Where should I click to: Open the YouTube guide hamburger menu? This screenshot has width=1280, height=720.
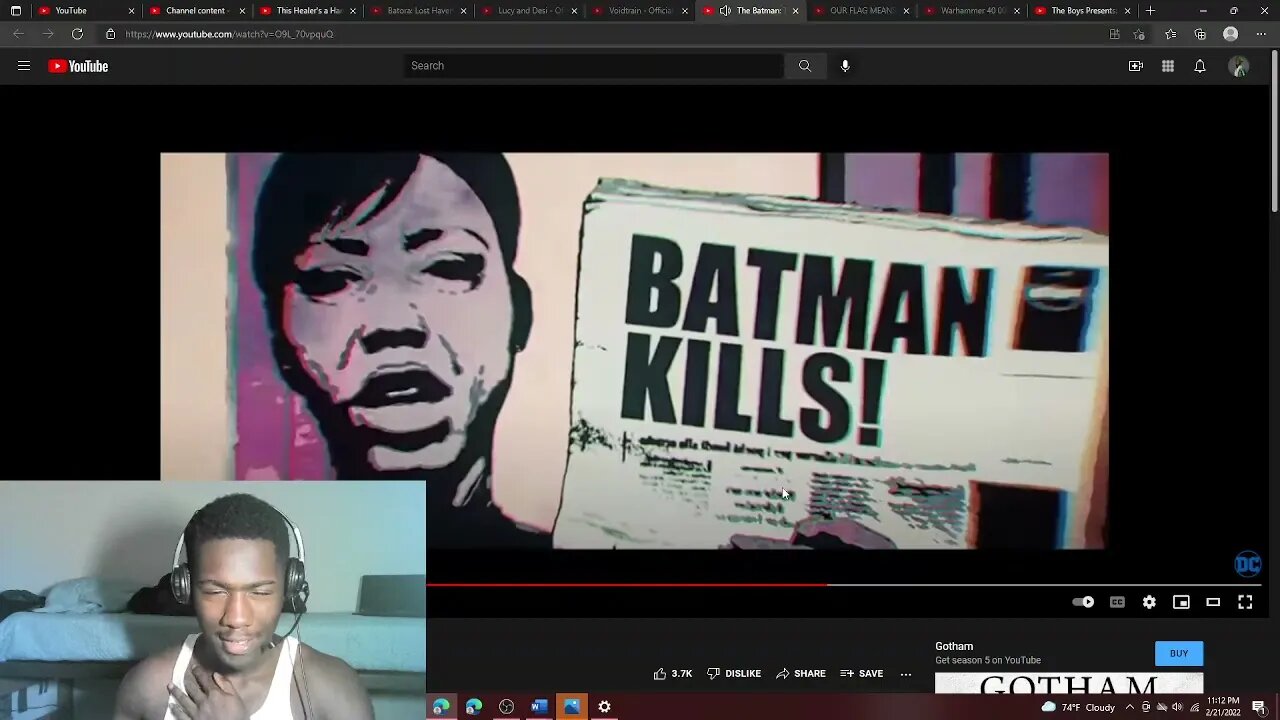click(24, 66)
